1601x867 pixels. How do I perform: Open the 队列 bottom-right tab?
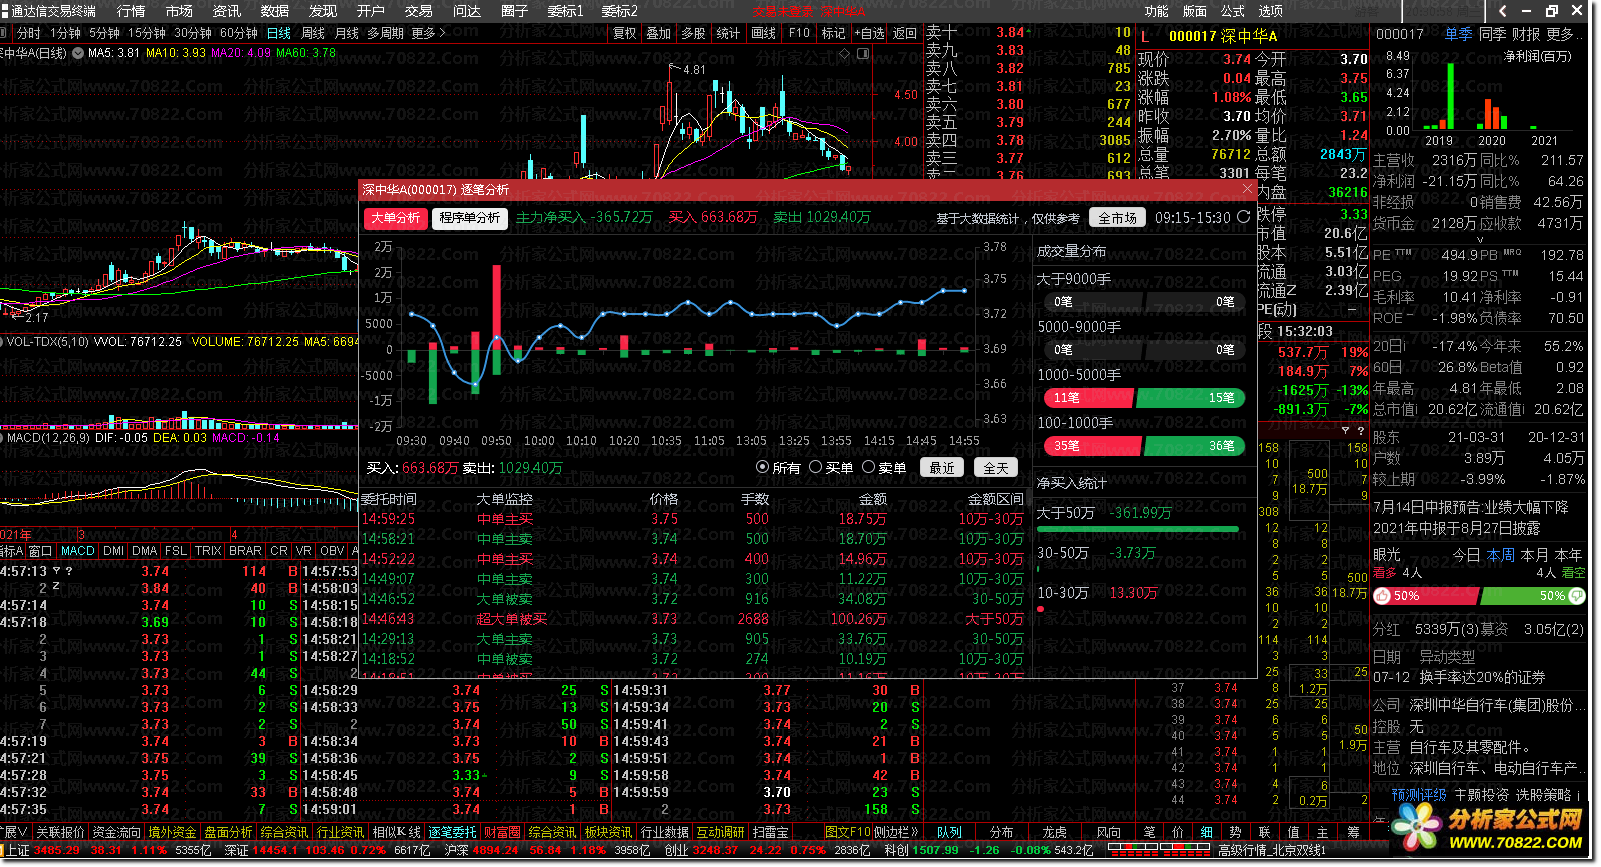949,832
